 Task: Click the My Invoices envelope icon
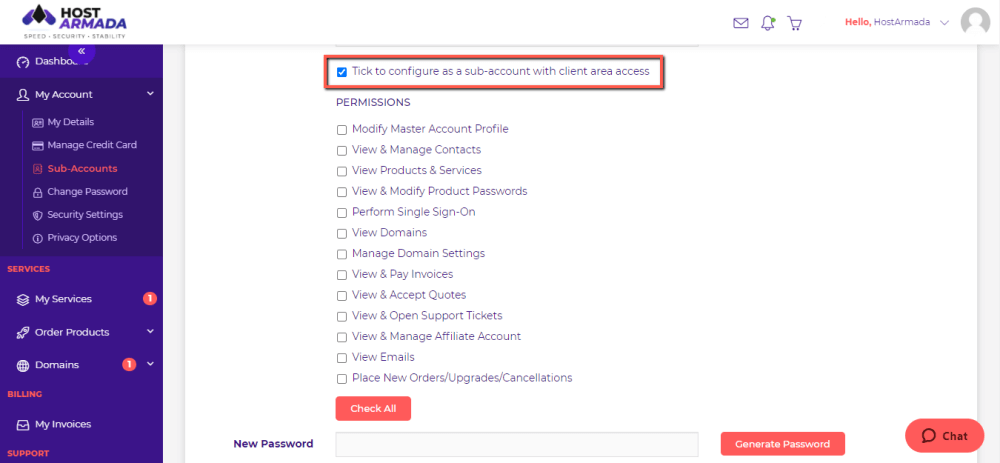[23, 424]
